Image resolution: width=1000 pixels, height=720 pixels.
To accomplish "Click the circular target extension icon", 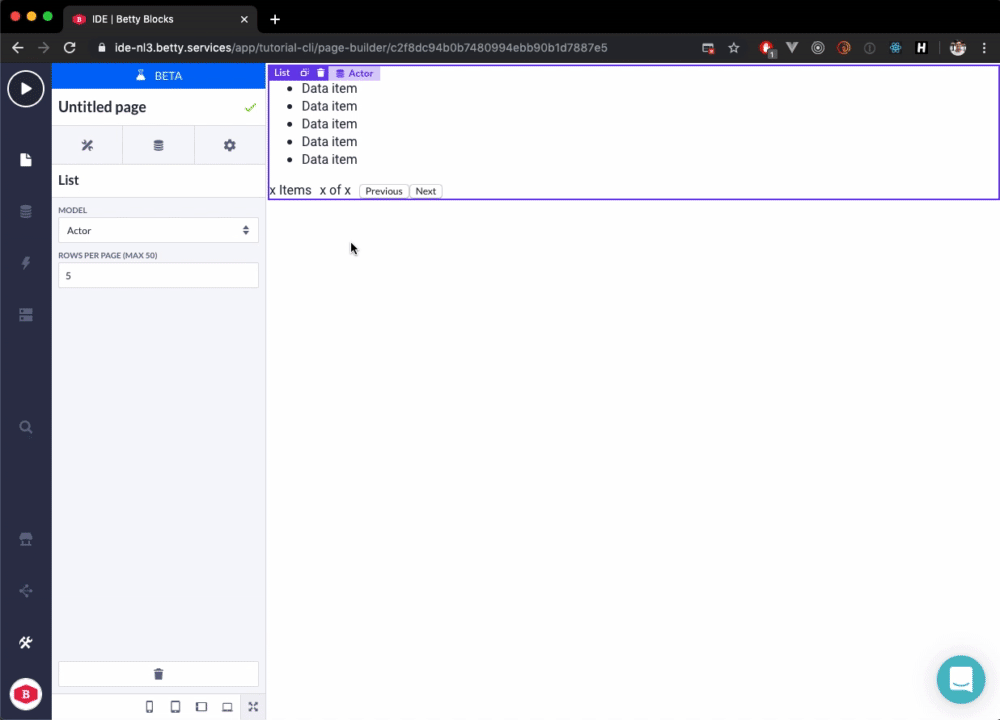I will pos(818,48).
